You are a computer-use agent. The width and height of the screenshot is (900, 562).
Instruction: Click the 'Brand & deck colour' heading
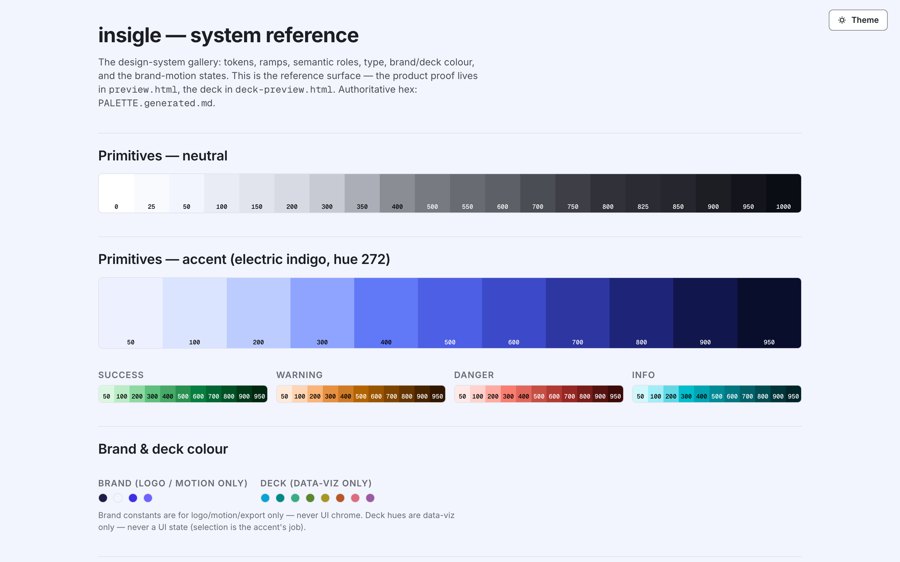click(x=162, y=449)
